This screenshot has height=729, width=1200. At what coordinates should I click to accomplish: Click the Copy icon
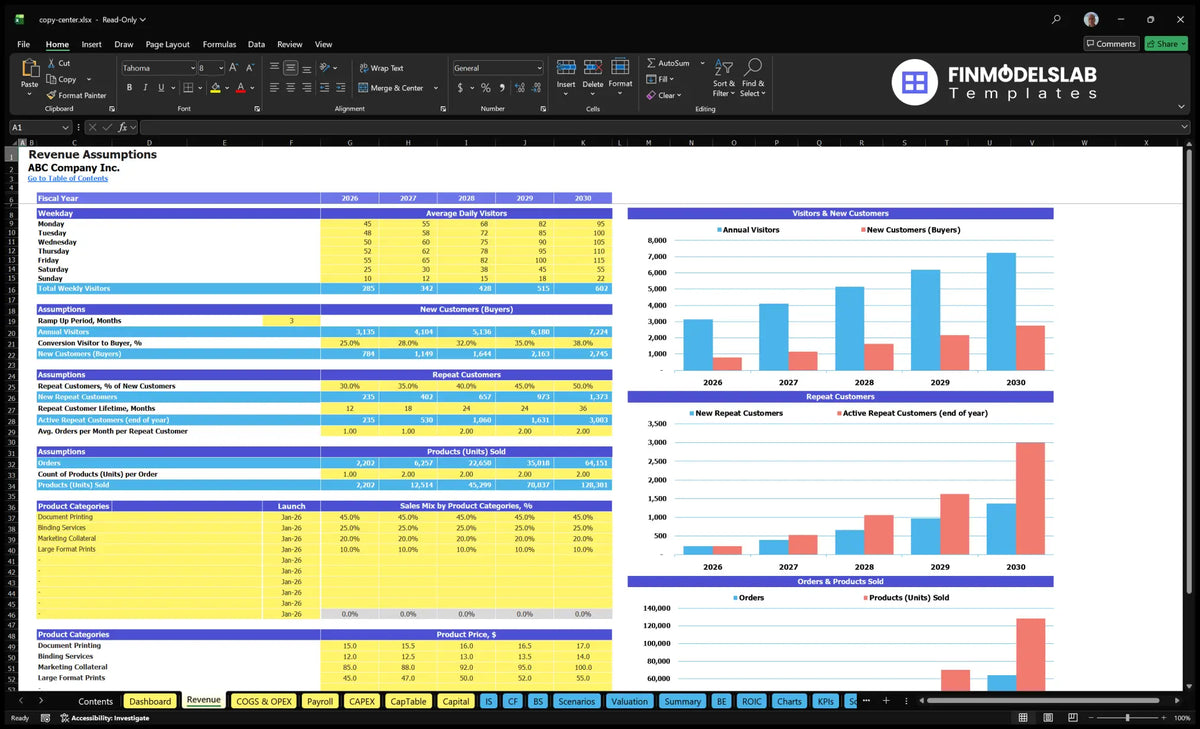[51, 79]
